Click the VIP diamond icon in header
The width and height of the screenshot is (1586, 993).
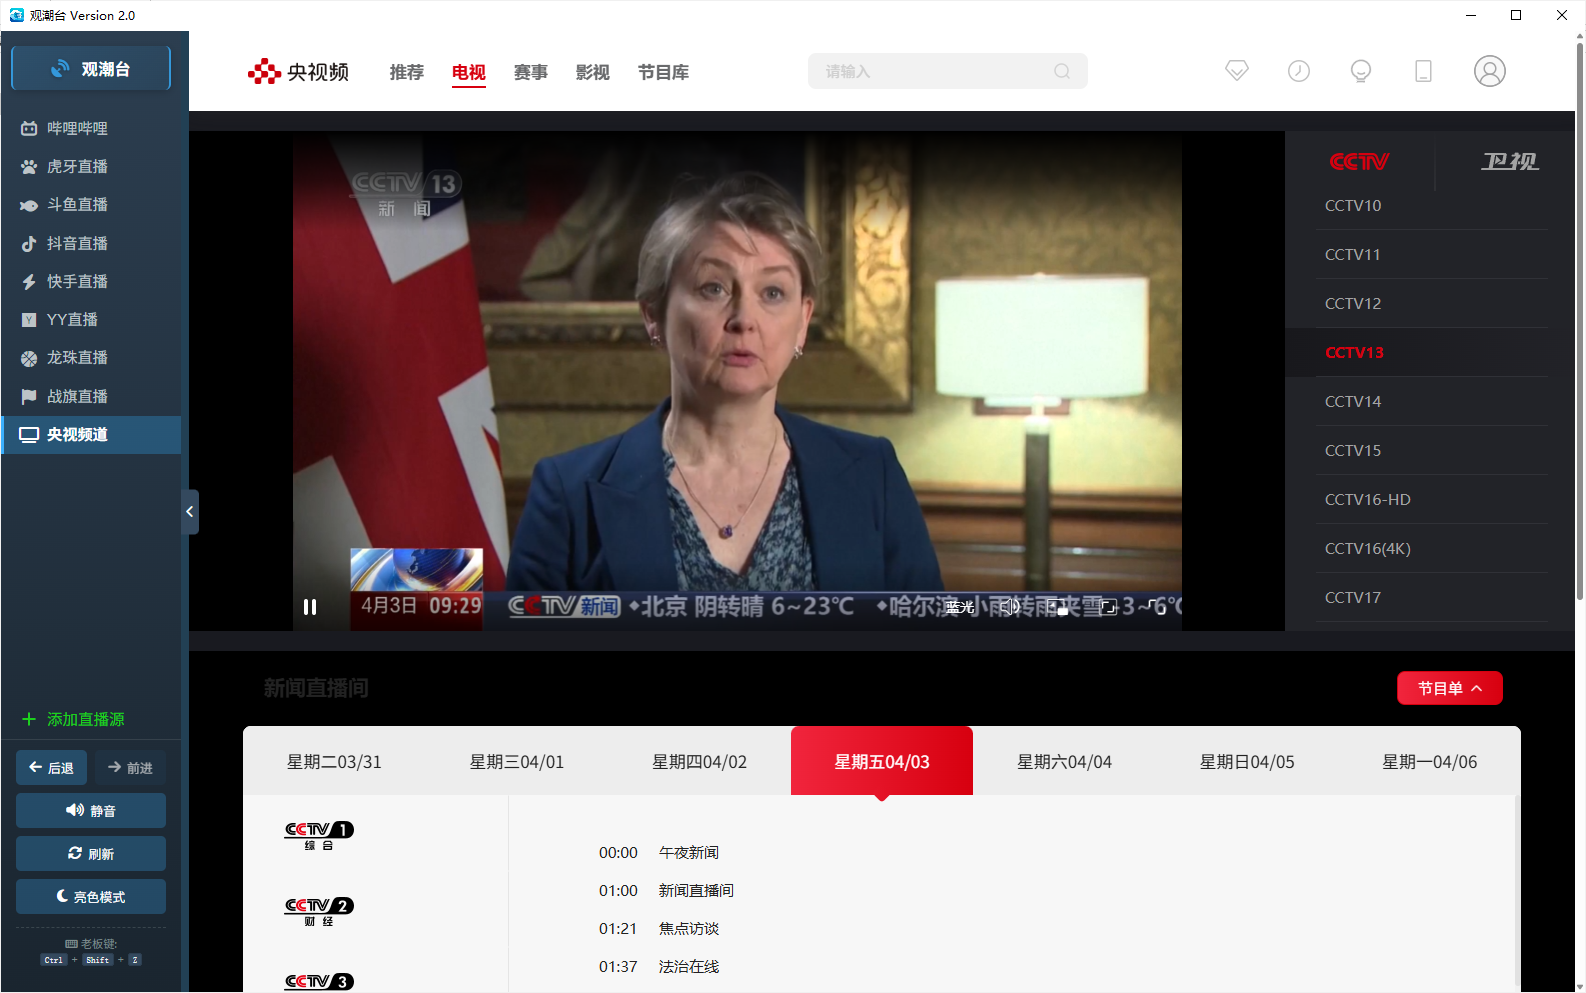click(1237, 71)
